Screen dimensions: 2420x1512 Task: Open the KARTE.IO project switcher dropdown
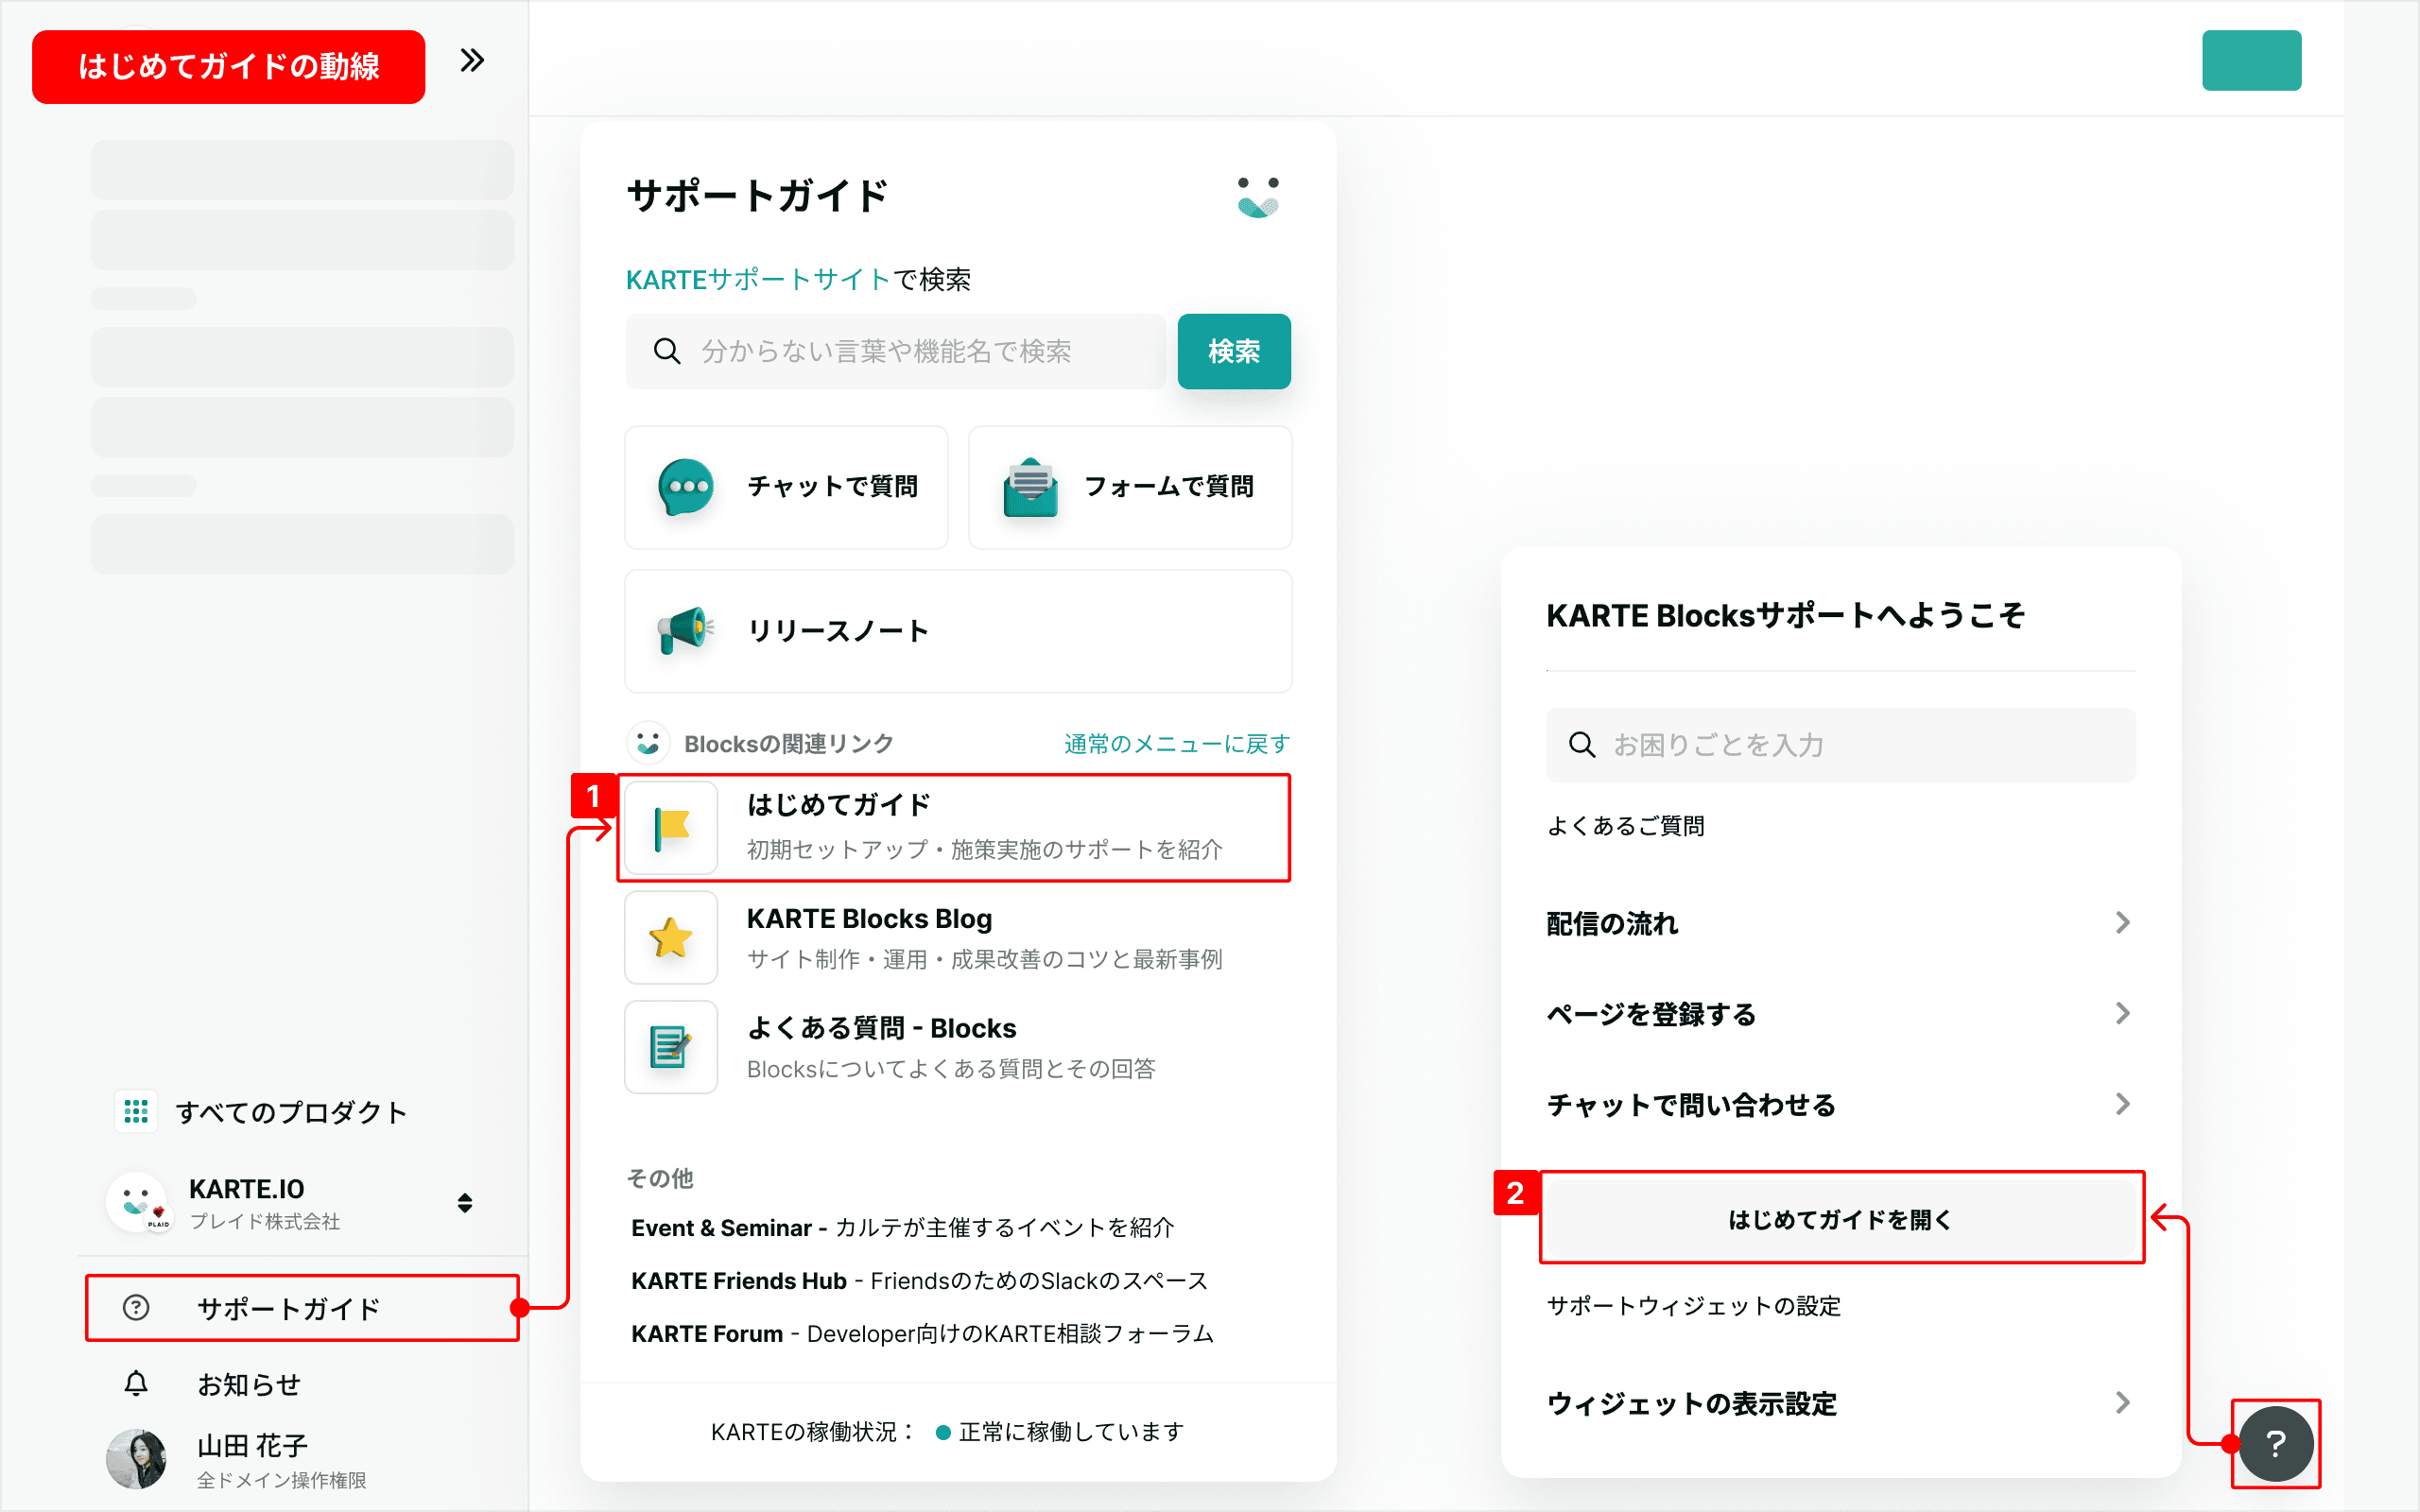coord(464,1202)
